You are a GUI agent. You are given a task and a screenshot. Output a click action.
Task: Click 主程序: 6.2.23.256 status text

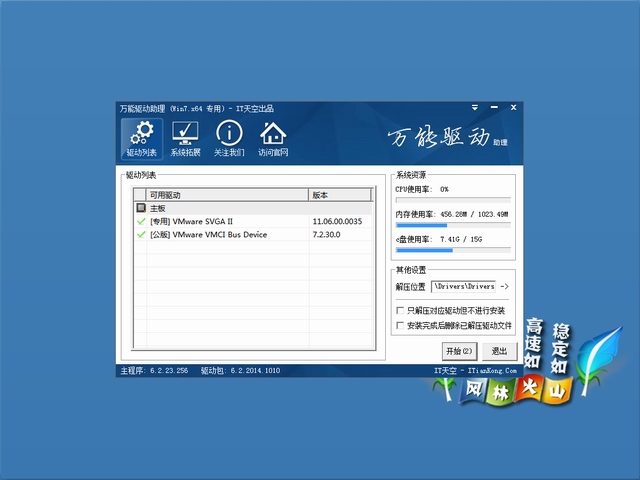(x=154, y=371)
